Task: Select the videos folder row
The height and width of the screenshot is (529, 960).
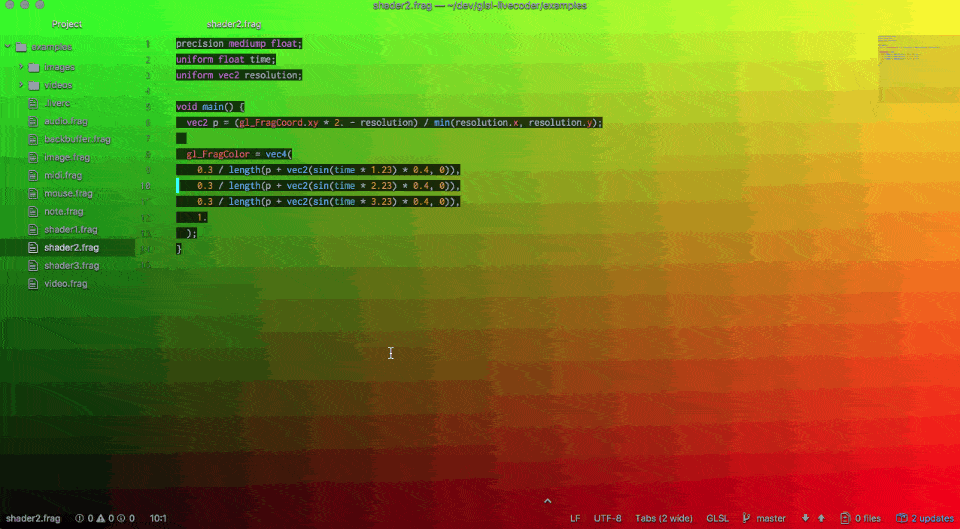Action: (x=67, y=85)
